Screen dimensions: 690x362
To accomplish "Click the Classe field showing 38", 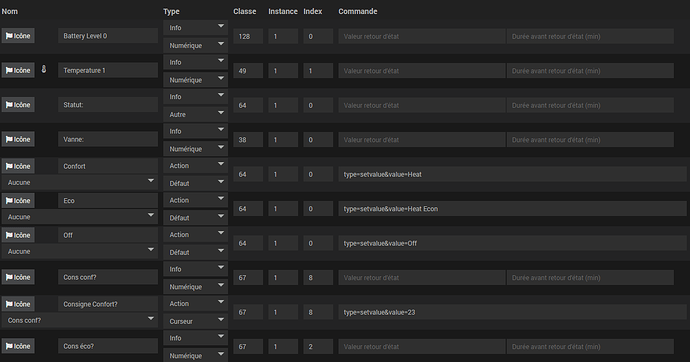I will (248, 139).
